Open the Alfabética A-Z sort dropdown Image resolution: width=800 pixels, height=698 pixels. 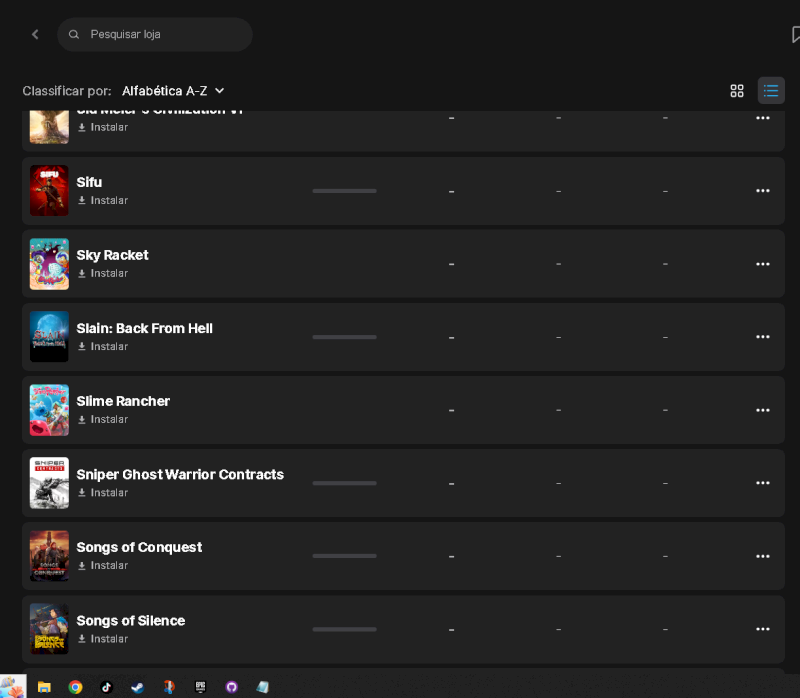click(x=173, y=91)
